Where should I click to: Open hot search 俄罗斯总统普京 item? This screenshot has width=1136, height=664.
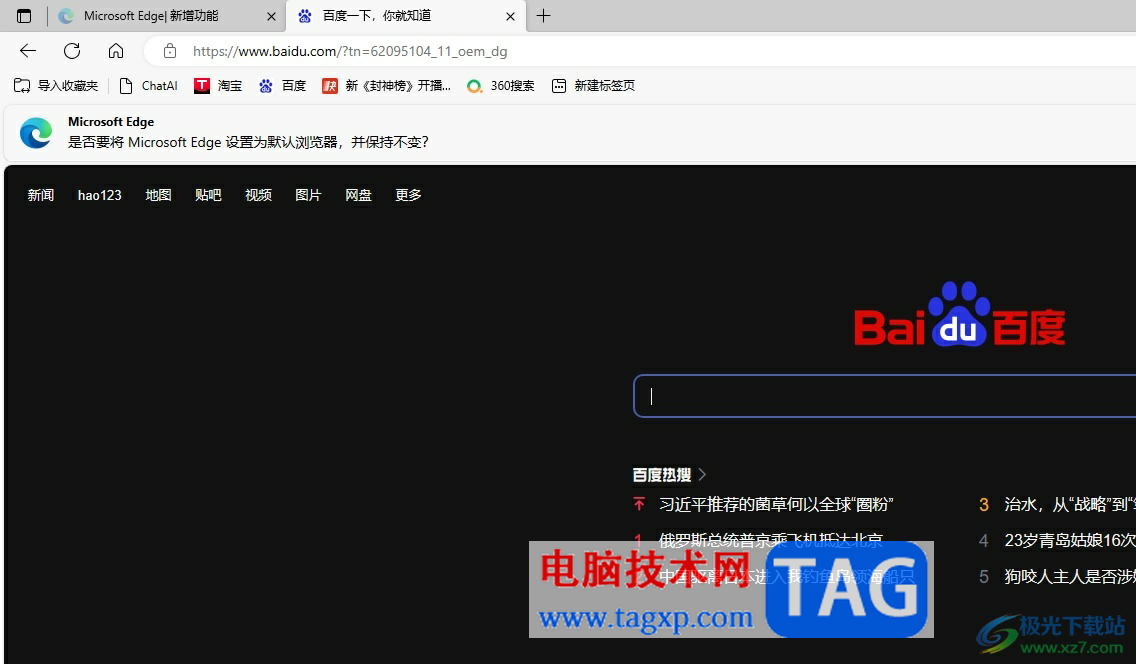771,539
